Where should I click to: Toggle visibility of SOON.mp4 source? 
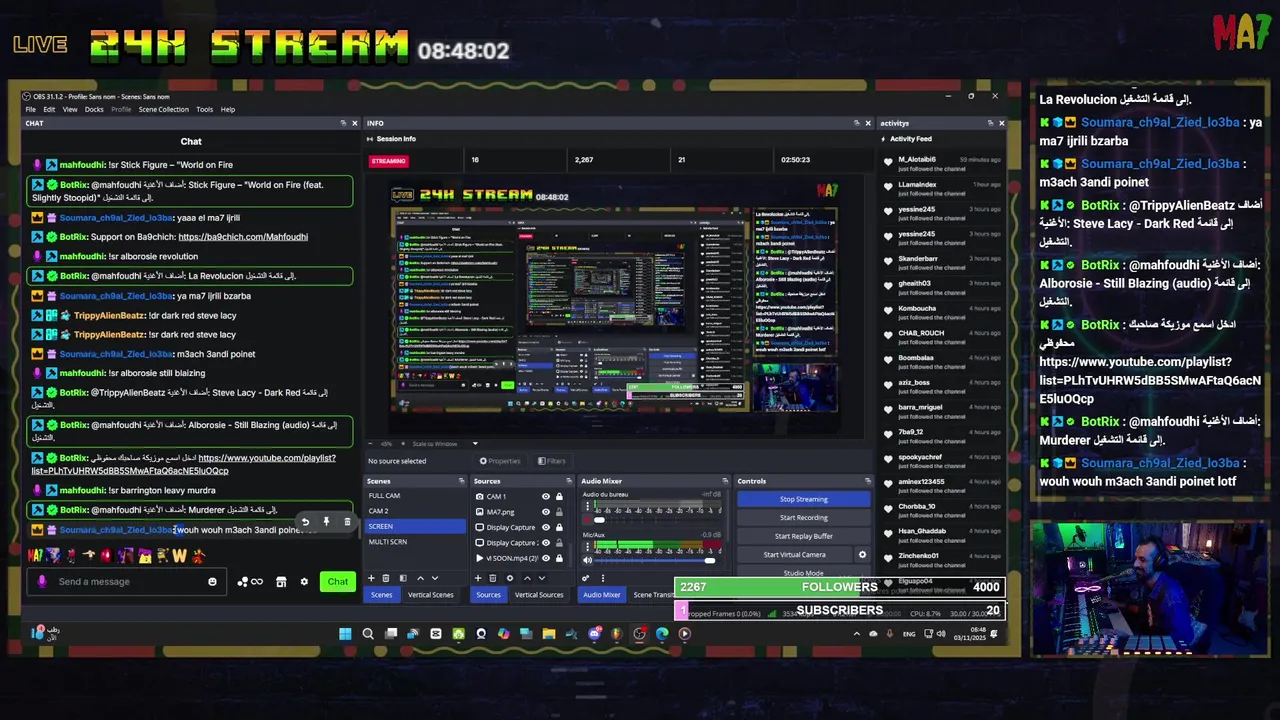[x=546, y=558]
